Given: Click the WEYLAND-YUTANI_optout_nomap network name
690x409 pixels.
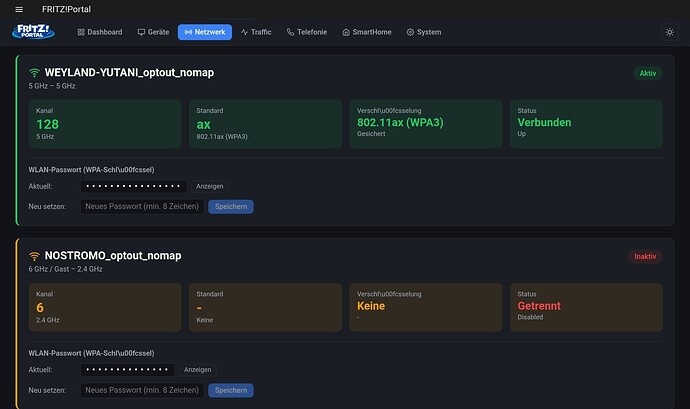Looking at the screenshot, I should pyautogui.click(x=129, y=73).
